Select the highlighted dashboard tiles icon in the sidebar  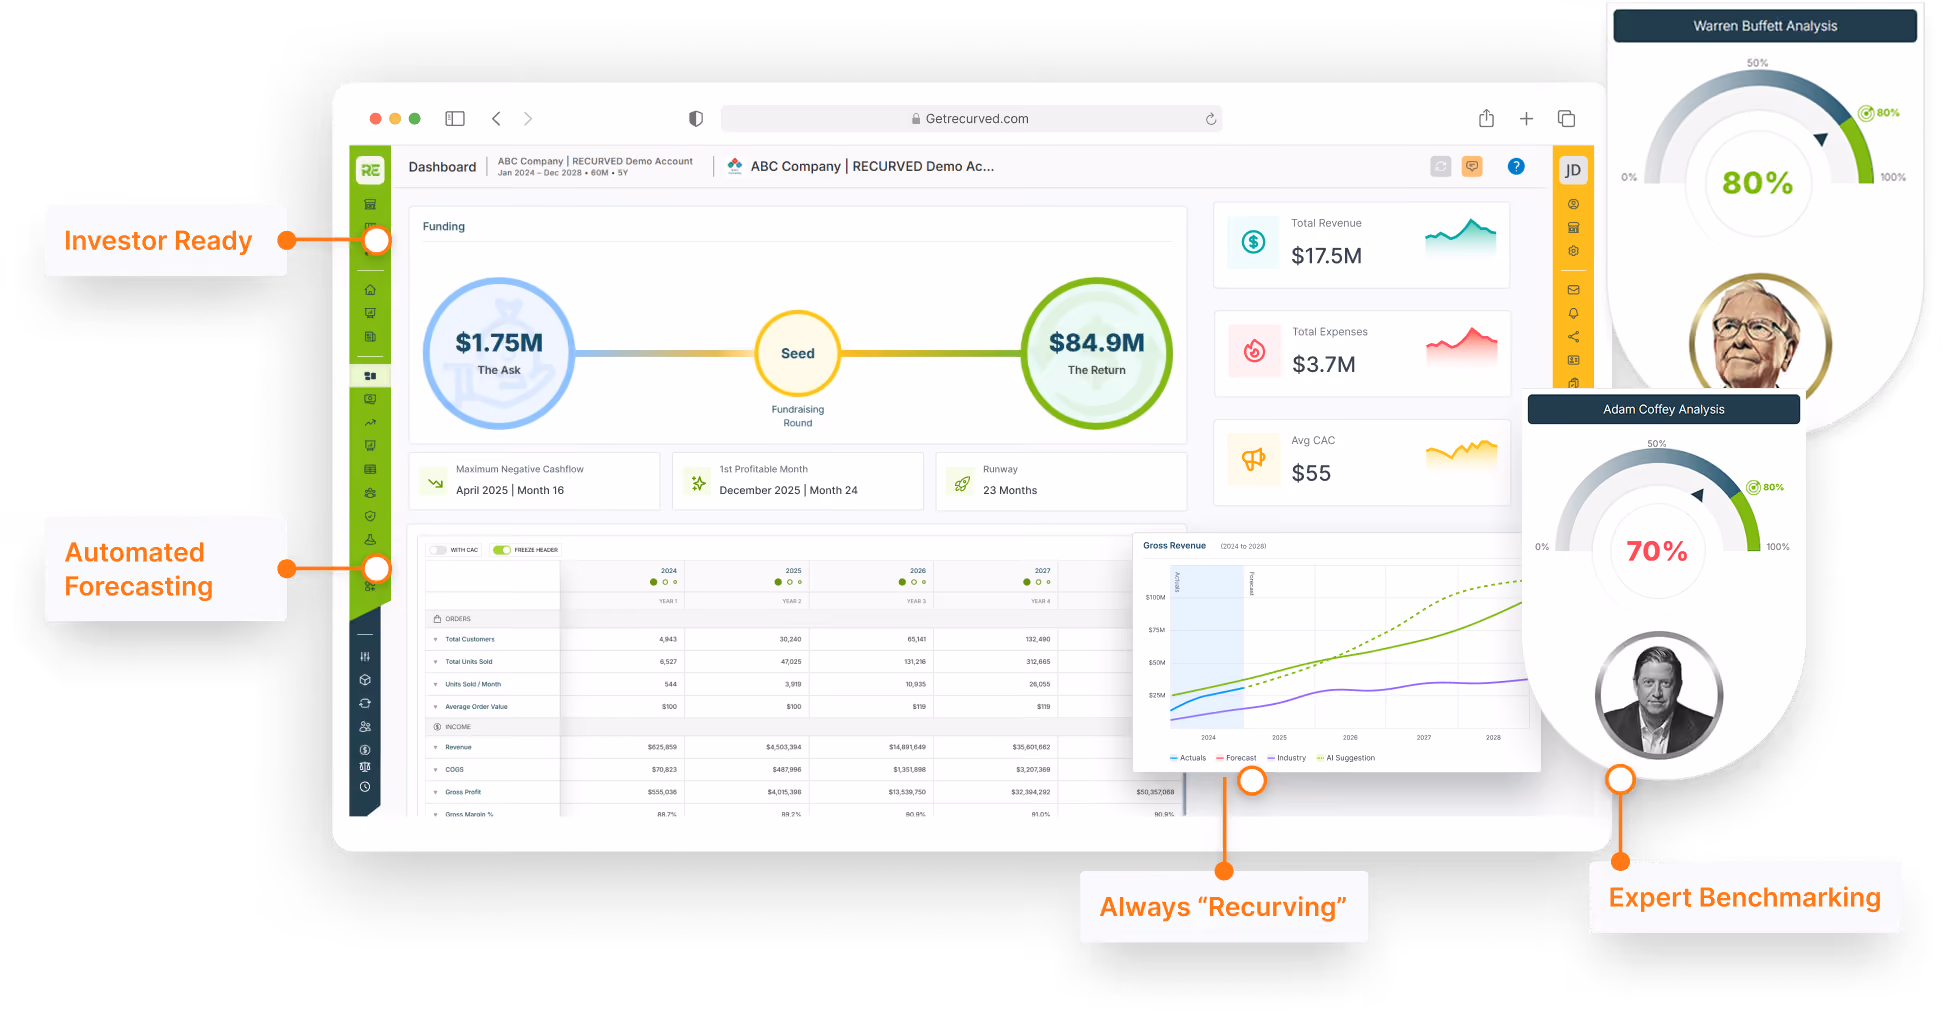point(370,376)
